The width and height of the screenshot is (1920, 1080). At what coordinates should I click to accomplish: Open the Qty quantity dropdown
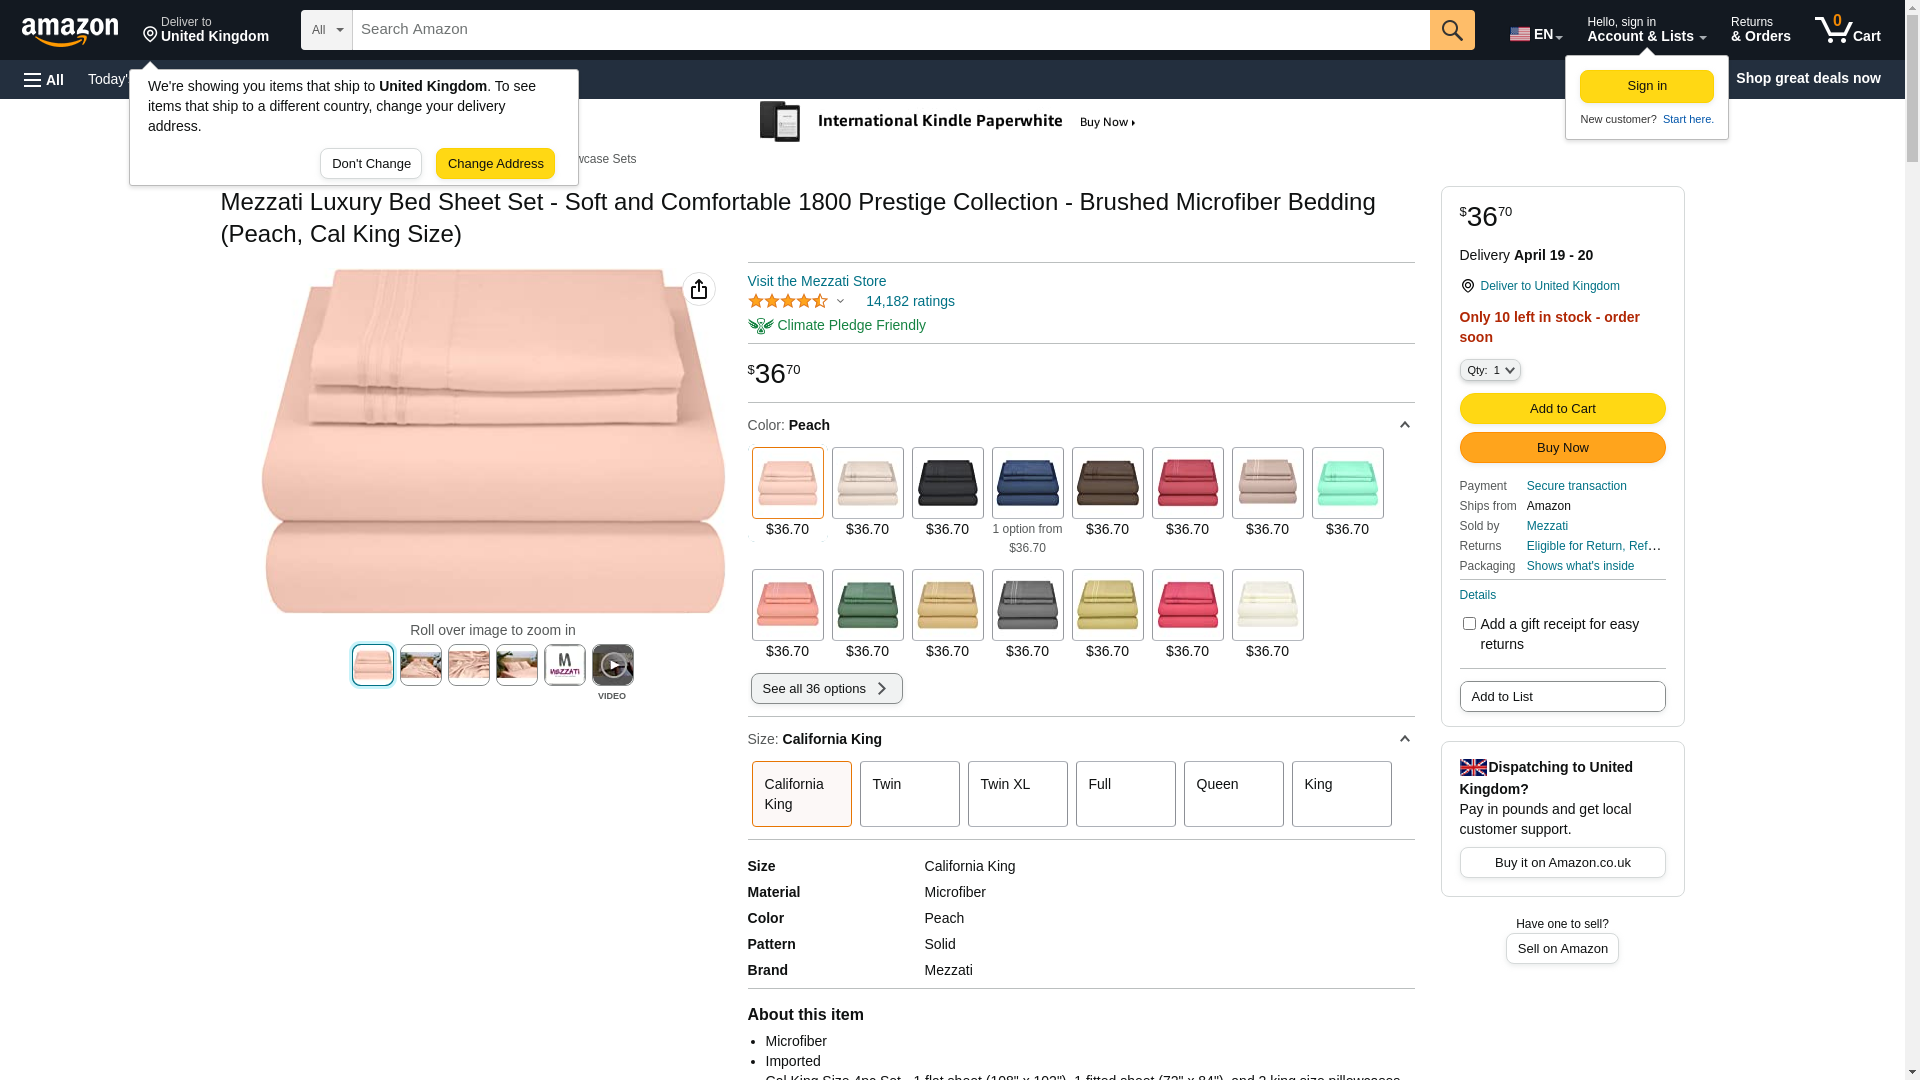click(x=1490, y=370)
